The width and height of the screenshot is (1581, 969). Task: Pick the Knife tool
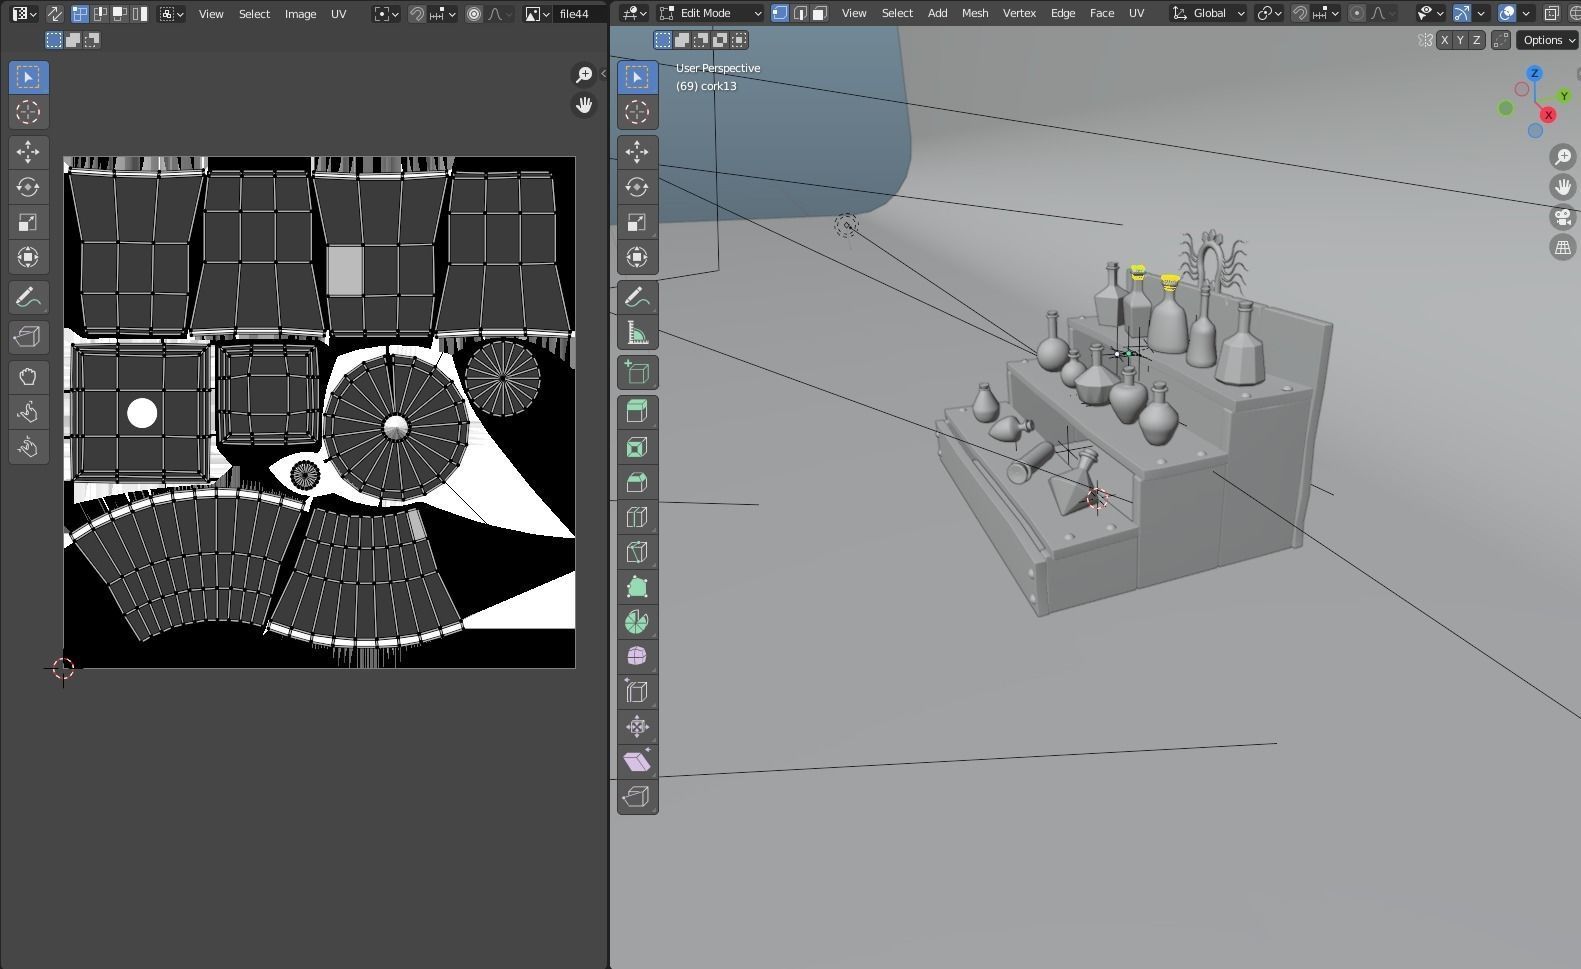coord(637,552)
